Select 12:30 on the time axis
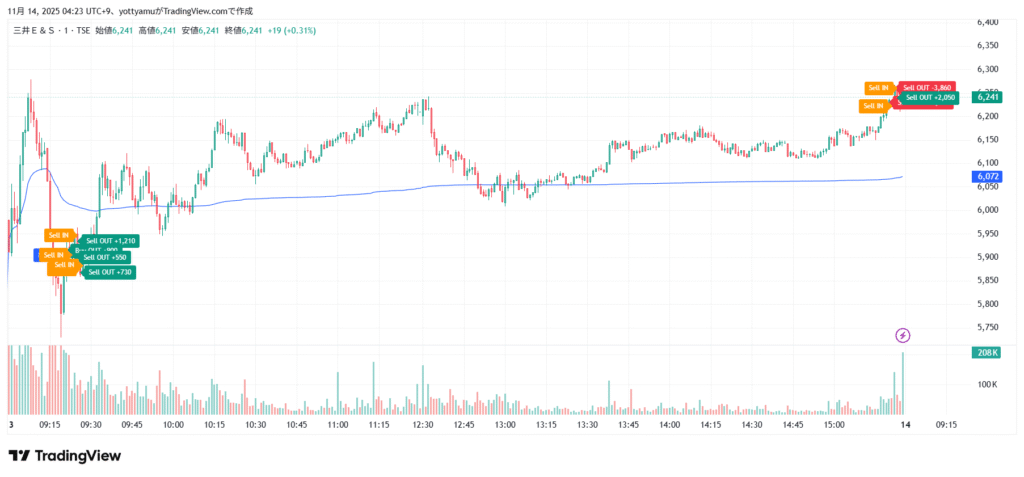This screenshot has width=1024, height=477. tap(422, 425)
